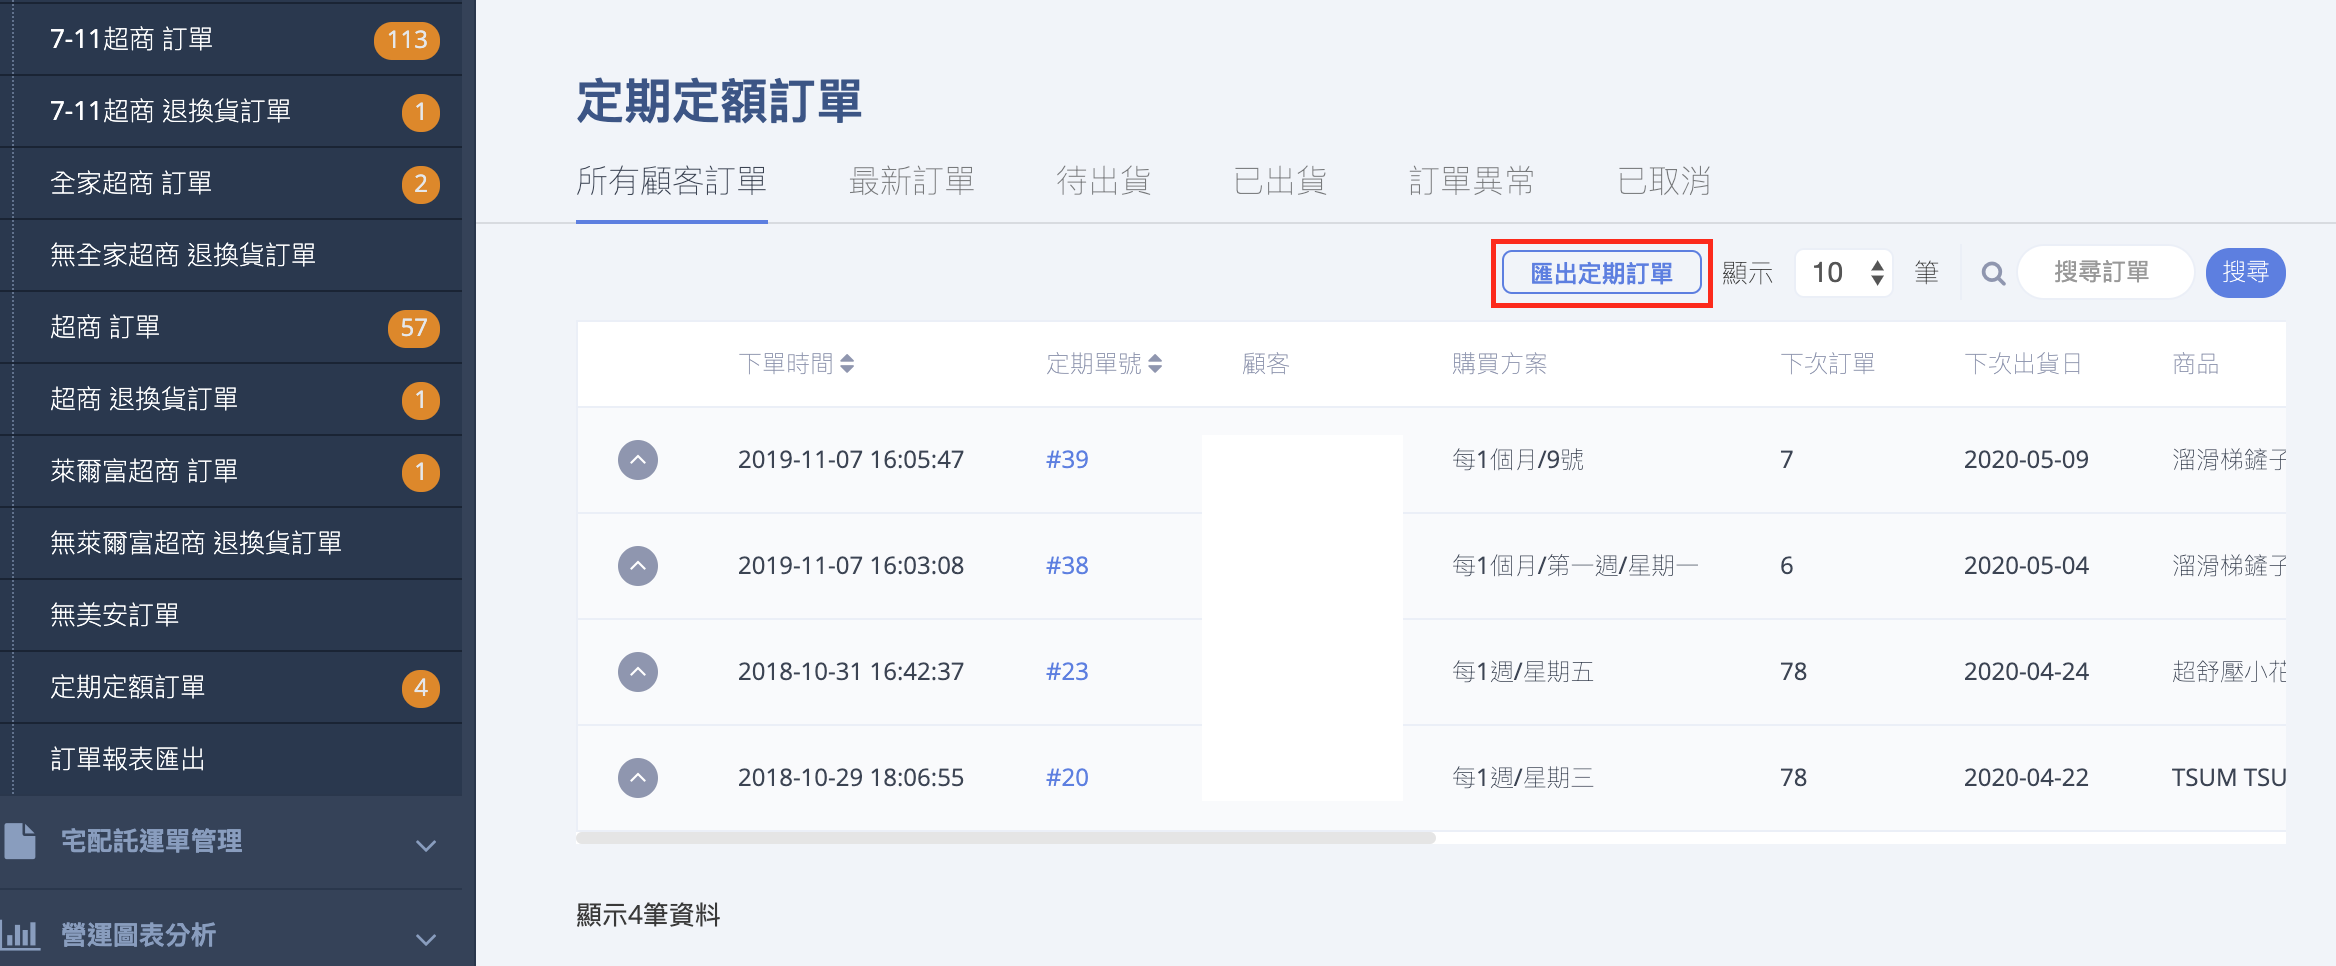
Task: Switch to the 所有顧客訂單 tab
Action: click(x=672, y=181)
